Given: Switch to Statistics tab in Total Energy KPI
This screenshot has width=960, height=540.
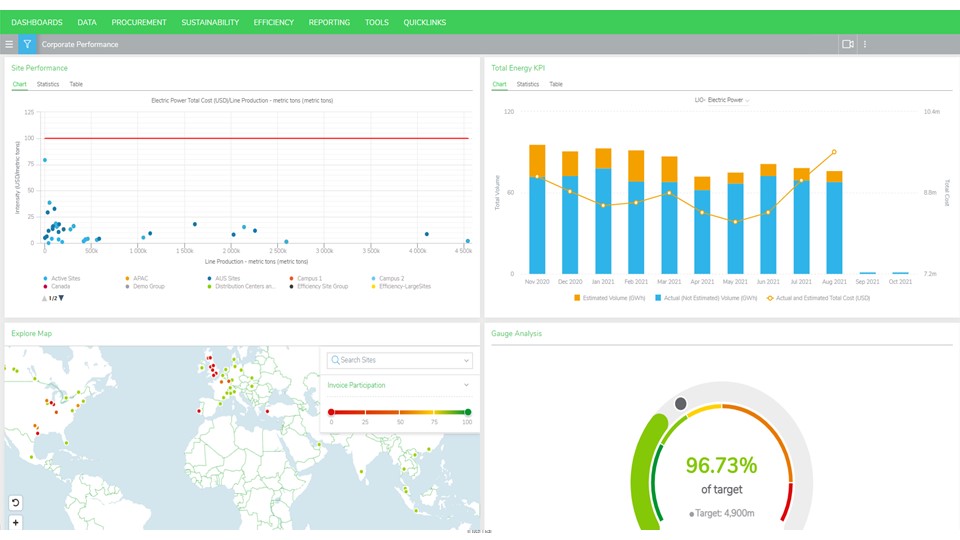Looking at the screenshot, I should click(528, 84).
